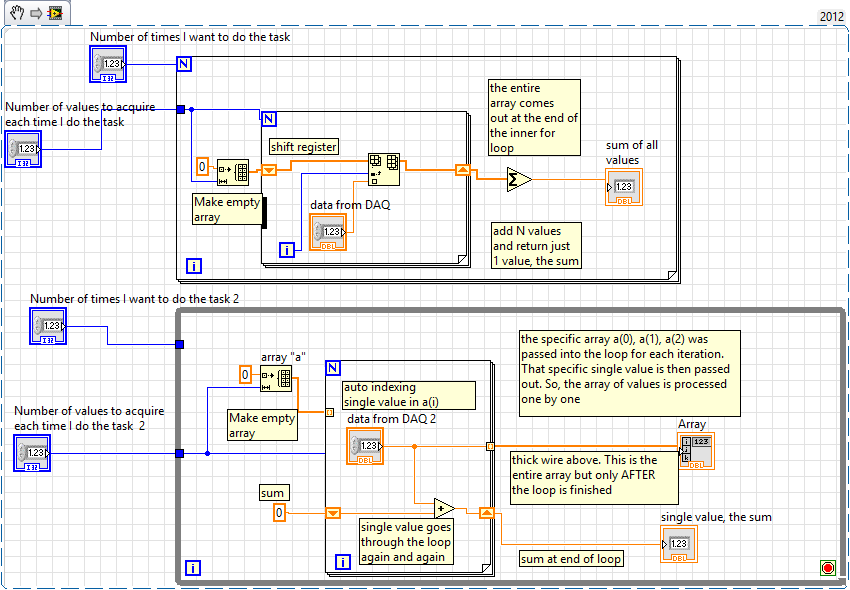
Task: Click the N terminal of the bottom For Loop
Action: [333, 368]
